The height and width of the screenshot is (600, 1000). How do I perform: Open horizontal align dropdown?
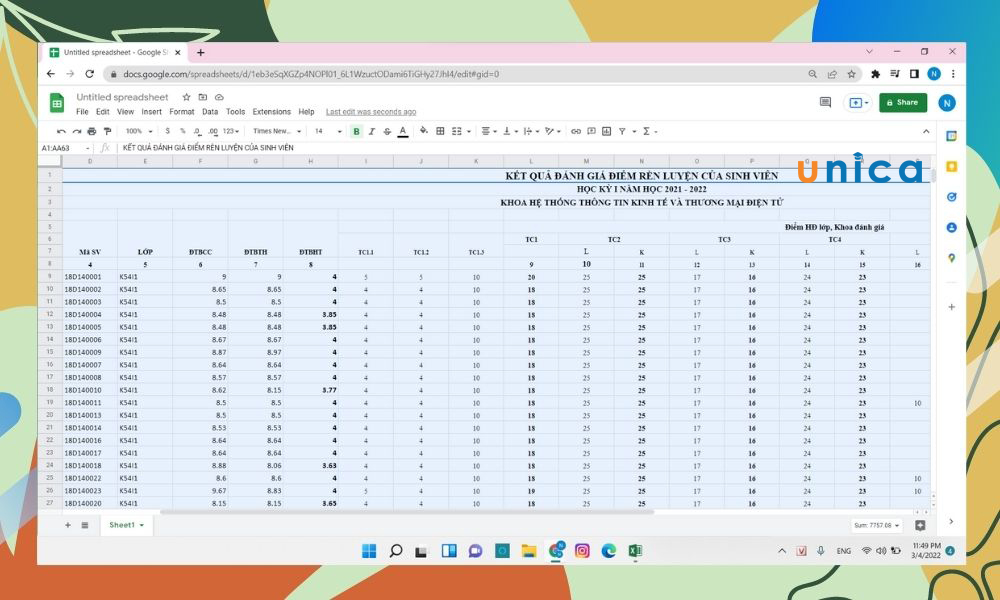click(x=489, y=131)
